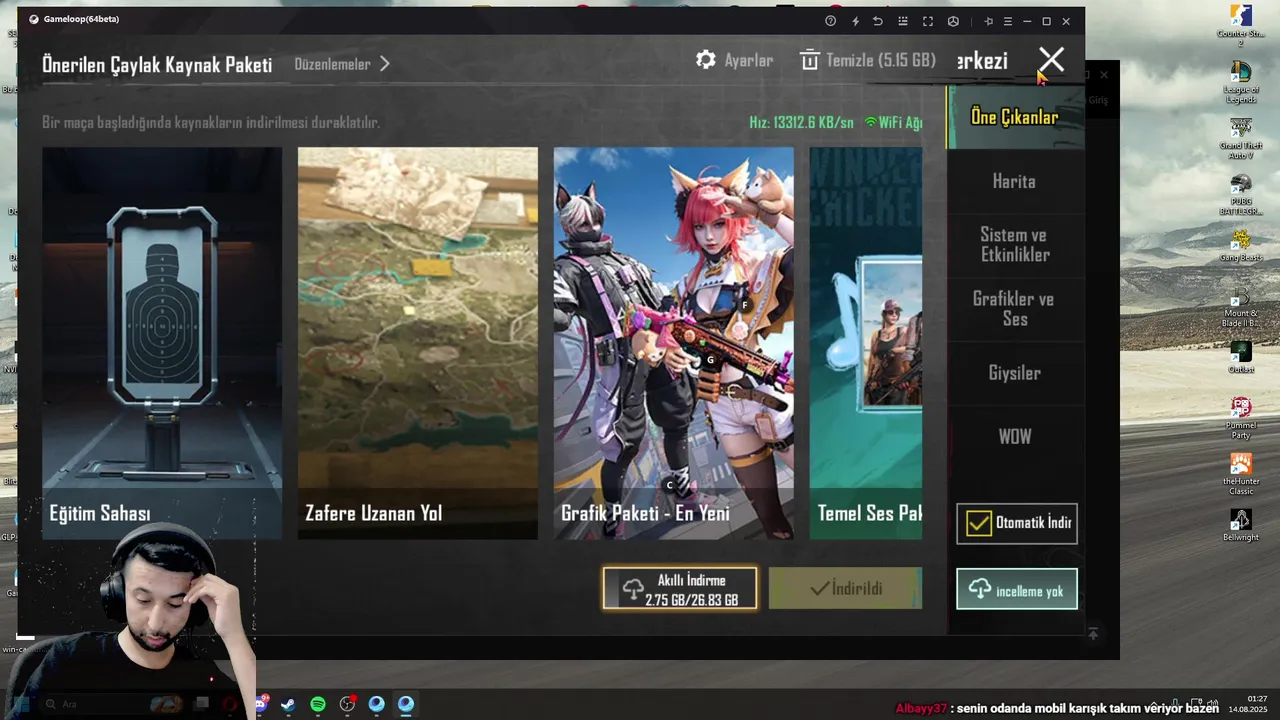Pin the Gameloop window on top

[x=988, y=21]
